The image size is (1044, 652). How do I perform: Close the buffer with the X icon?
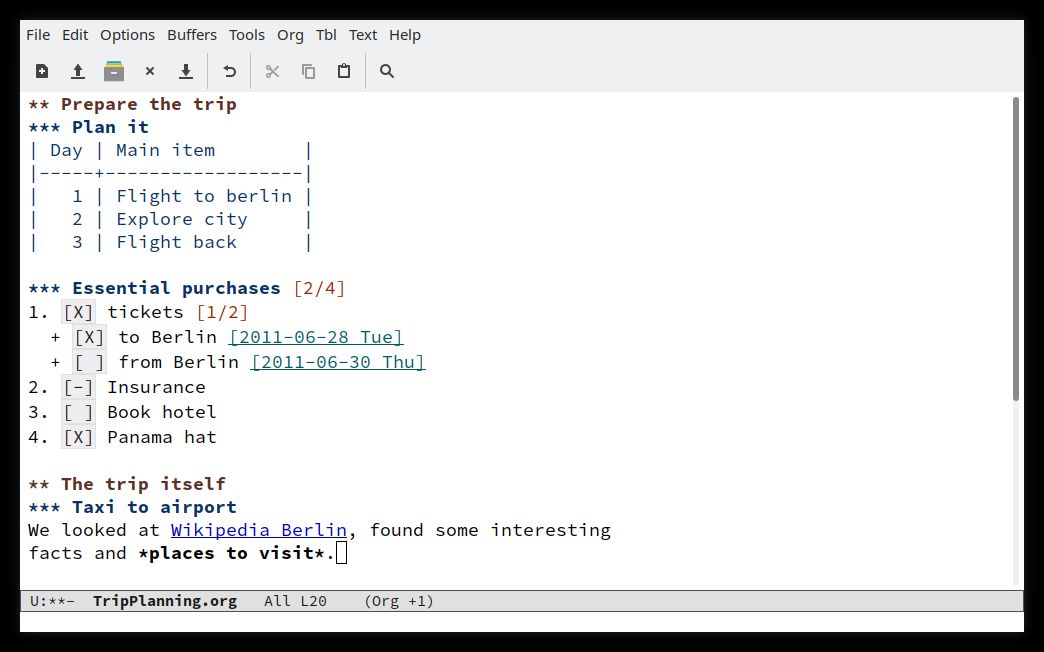[x=150, y=71]
